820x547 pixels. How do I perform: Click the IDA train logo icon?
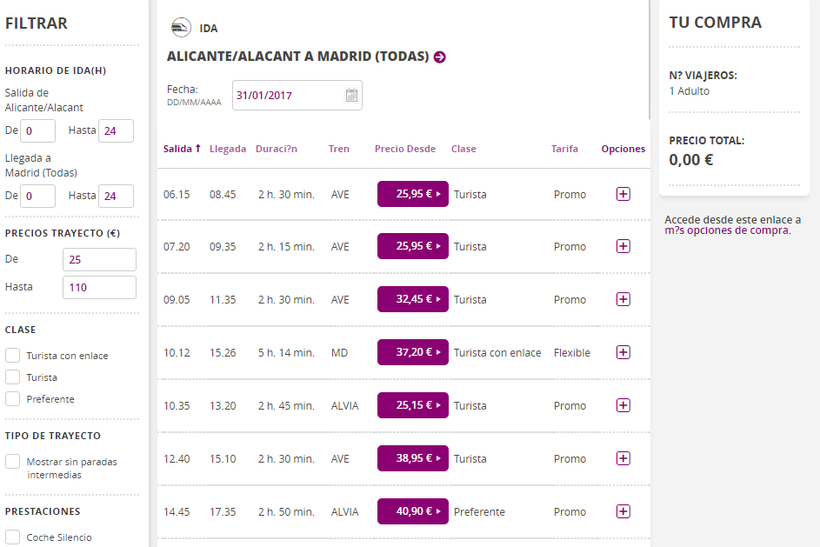(181, 27)
